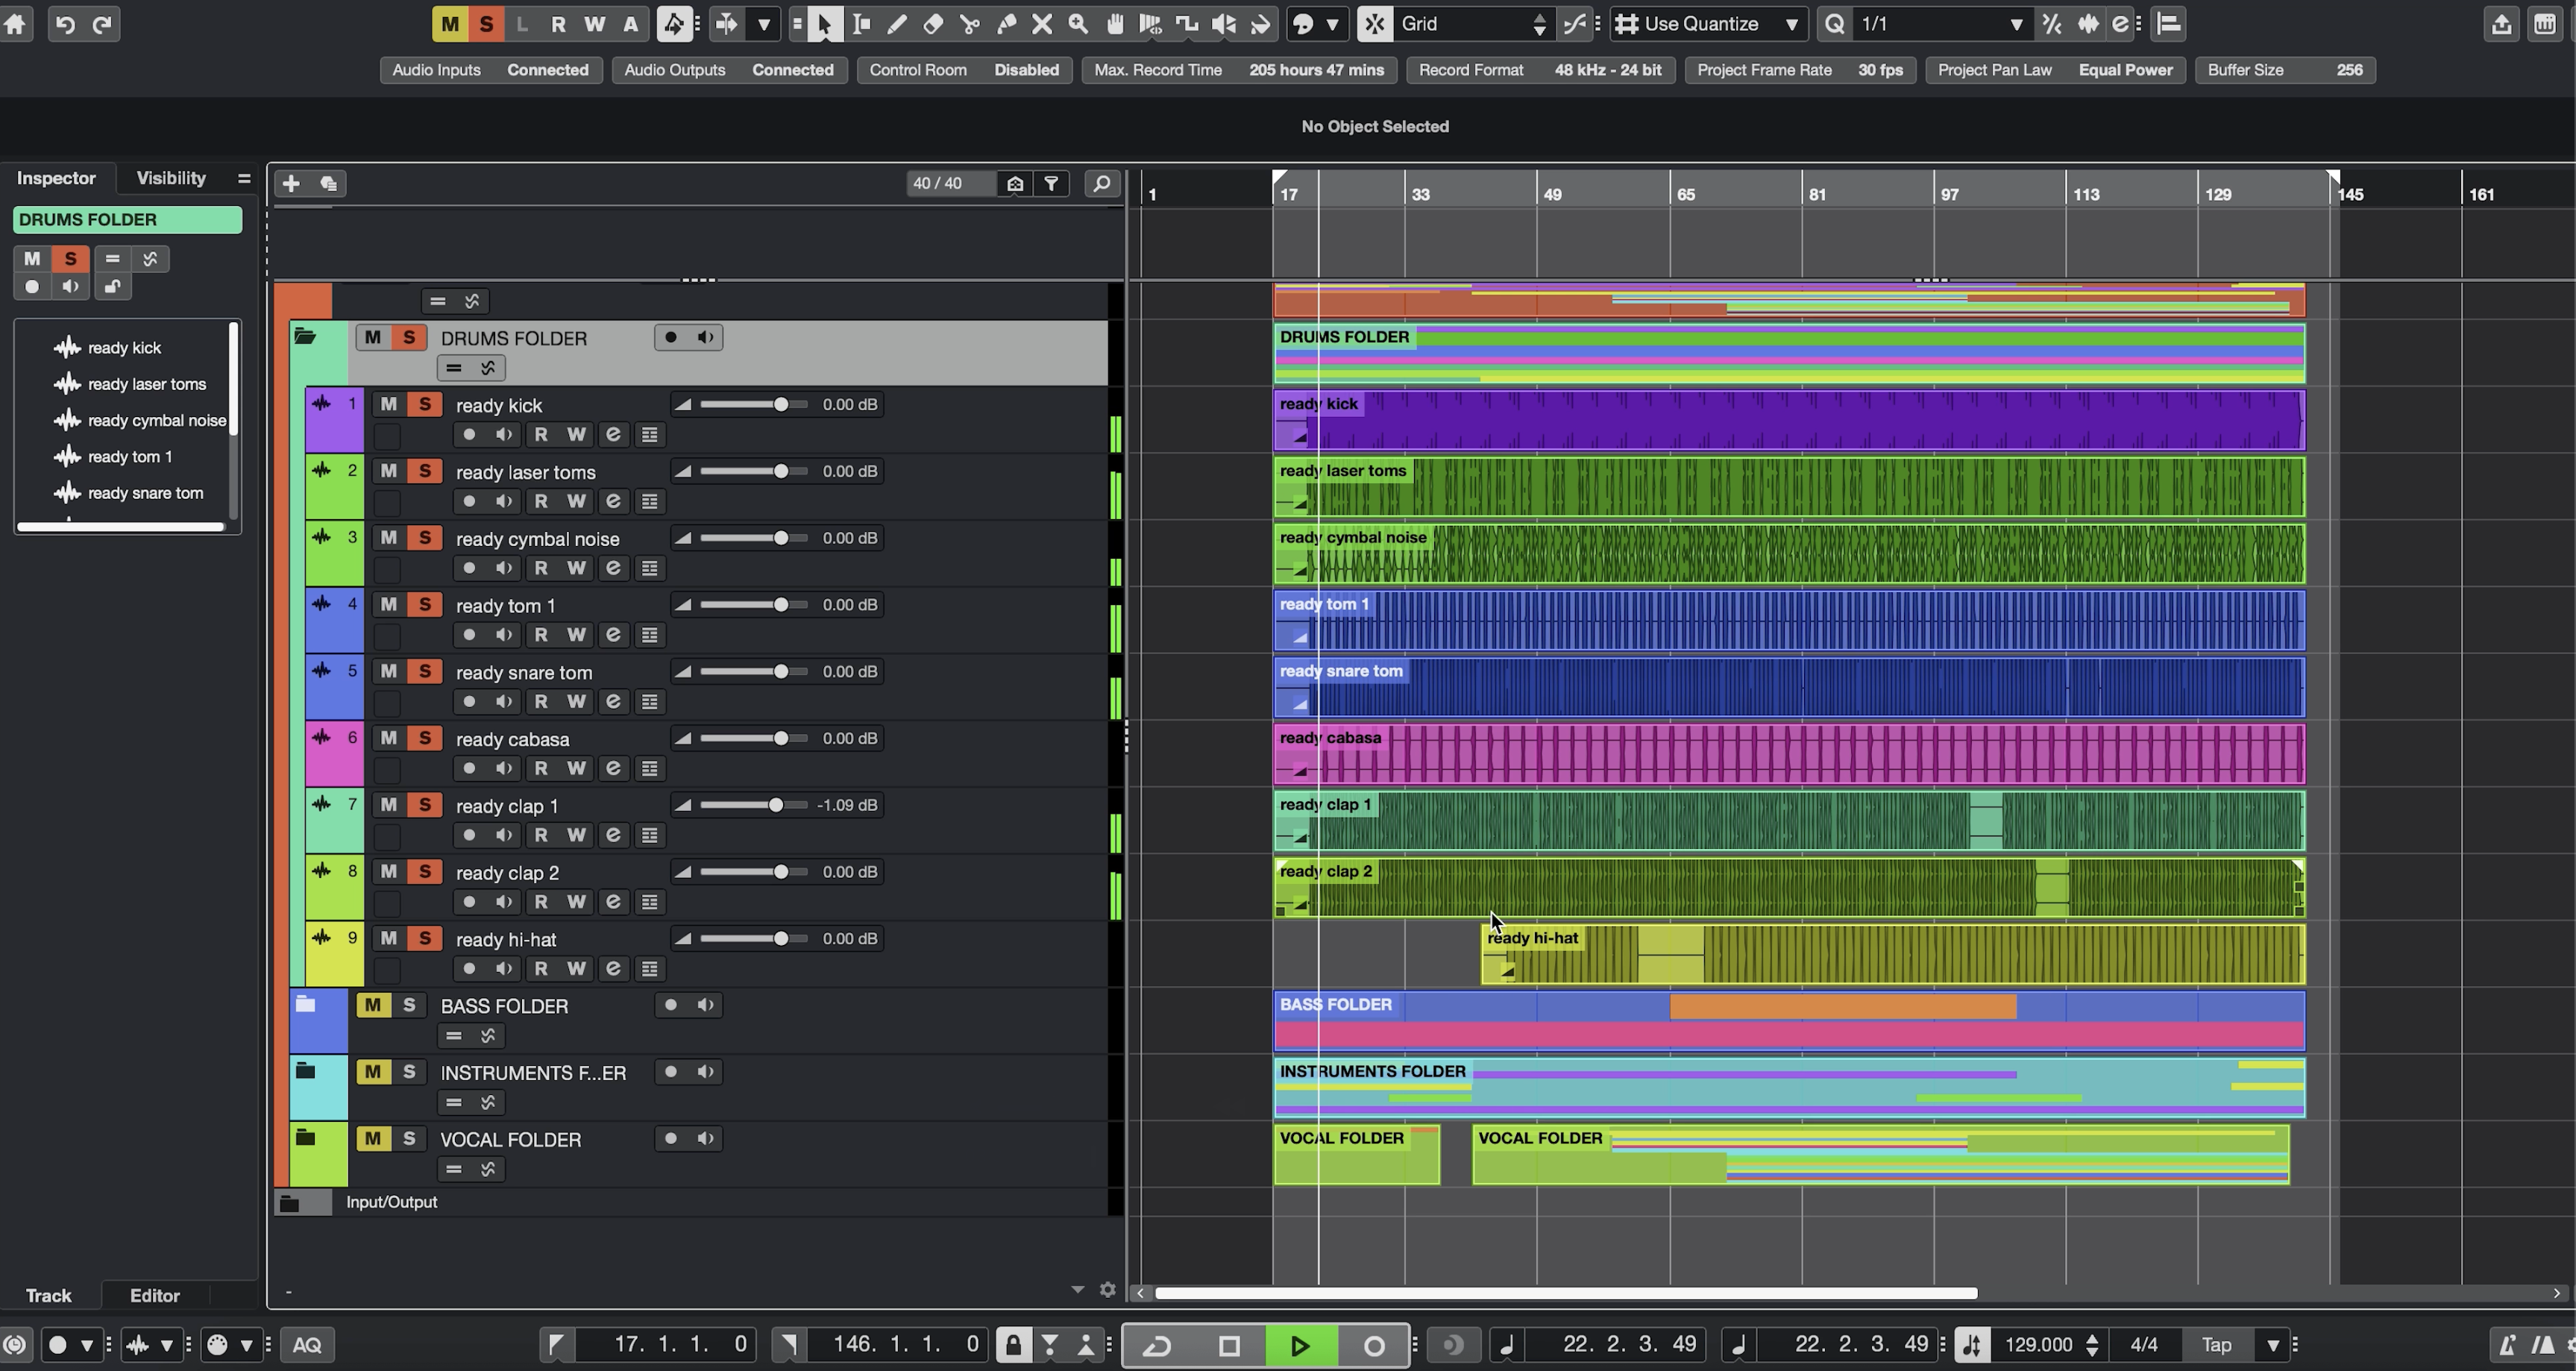Solo the ready cabasa track

tap(425, 738)
